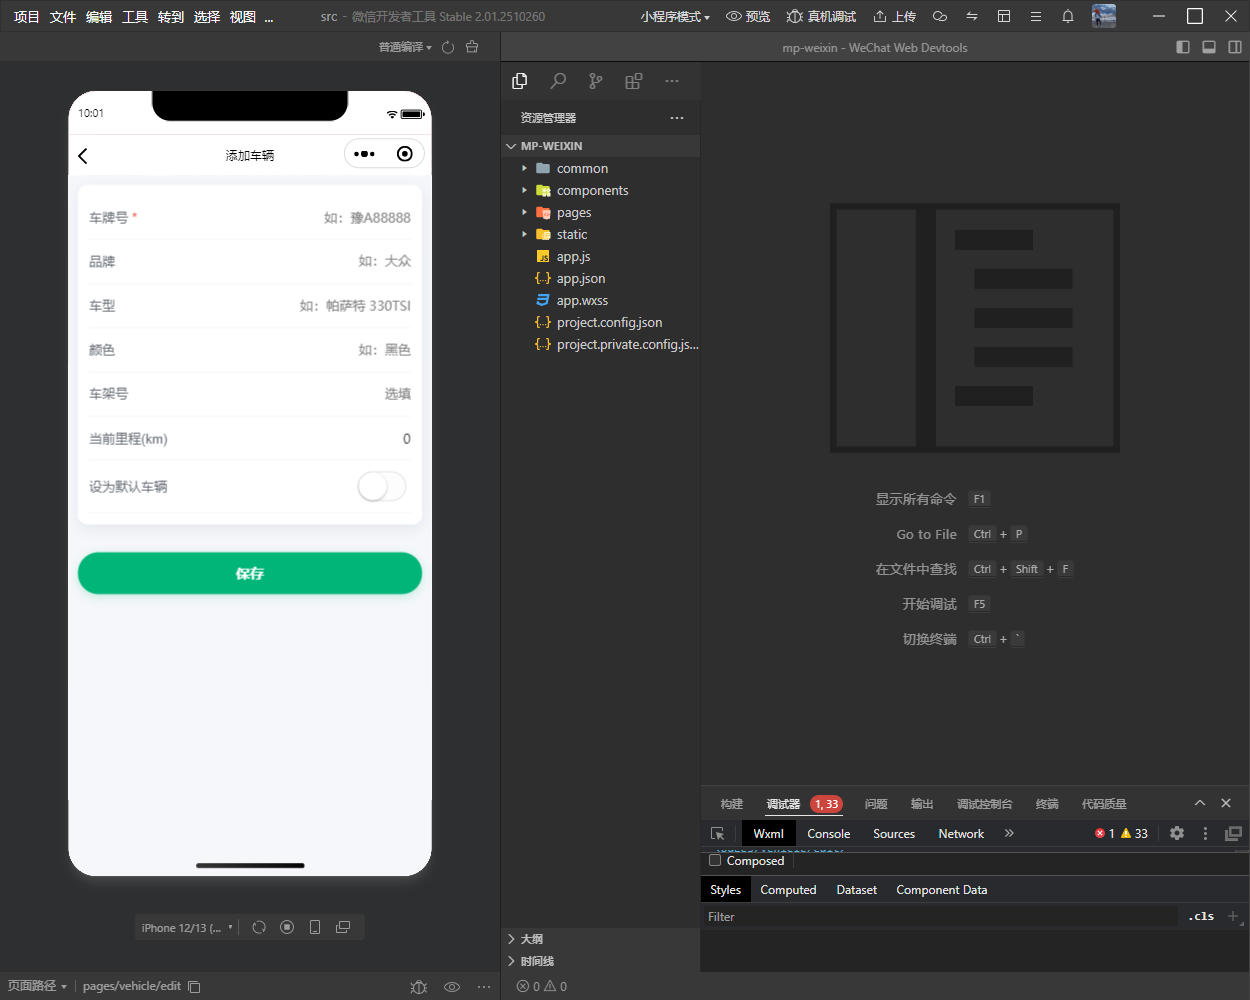Click the Explorer files icon
Viewport: 1250px width, 1000px height.
coord(520,81)
